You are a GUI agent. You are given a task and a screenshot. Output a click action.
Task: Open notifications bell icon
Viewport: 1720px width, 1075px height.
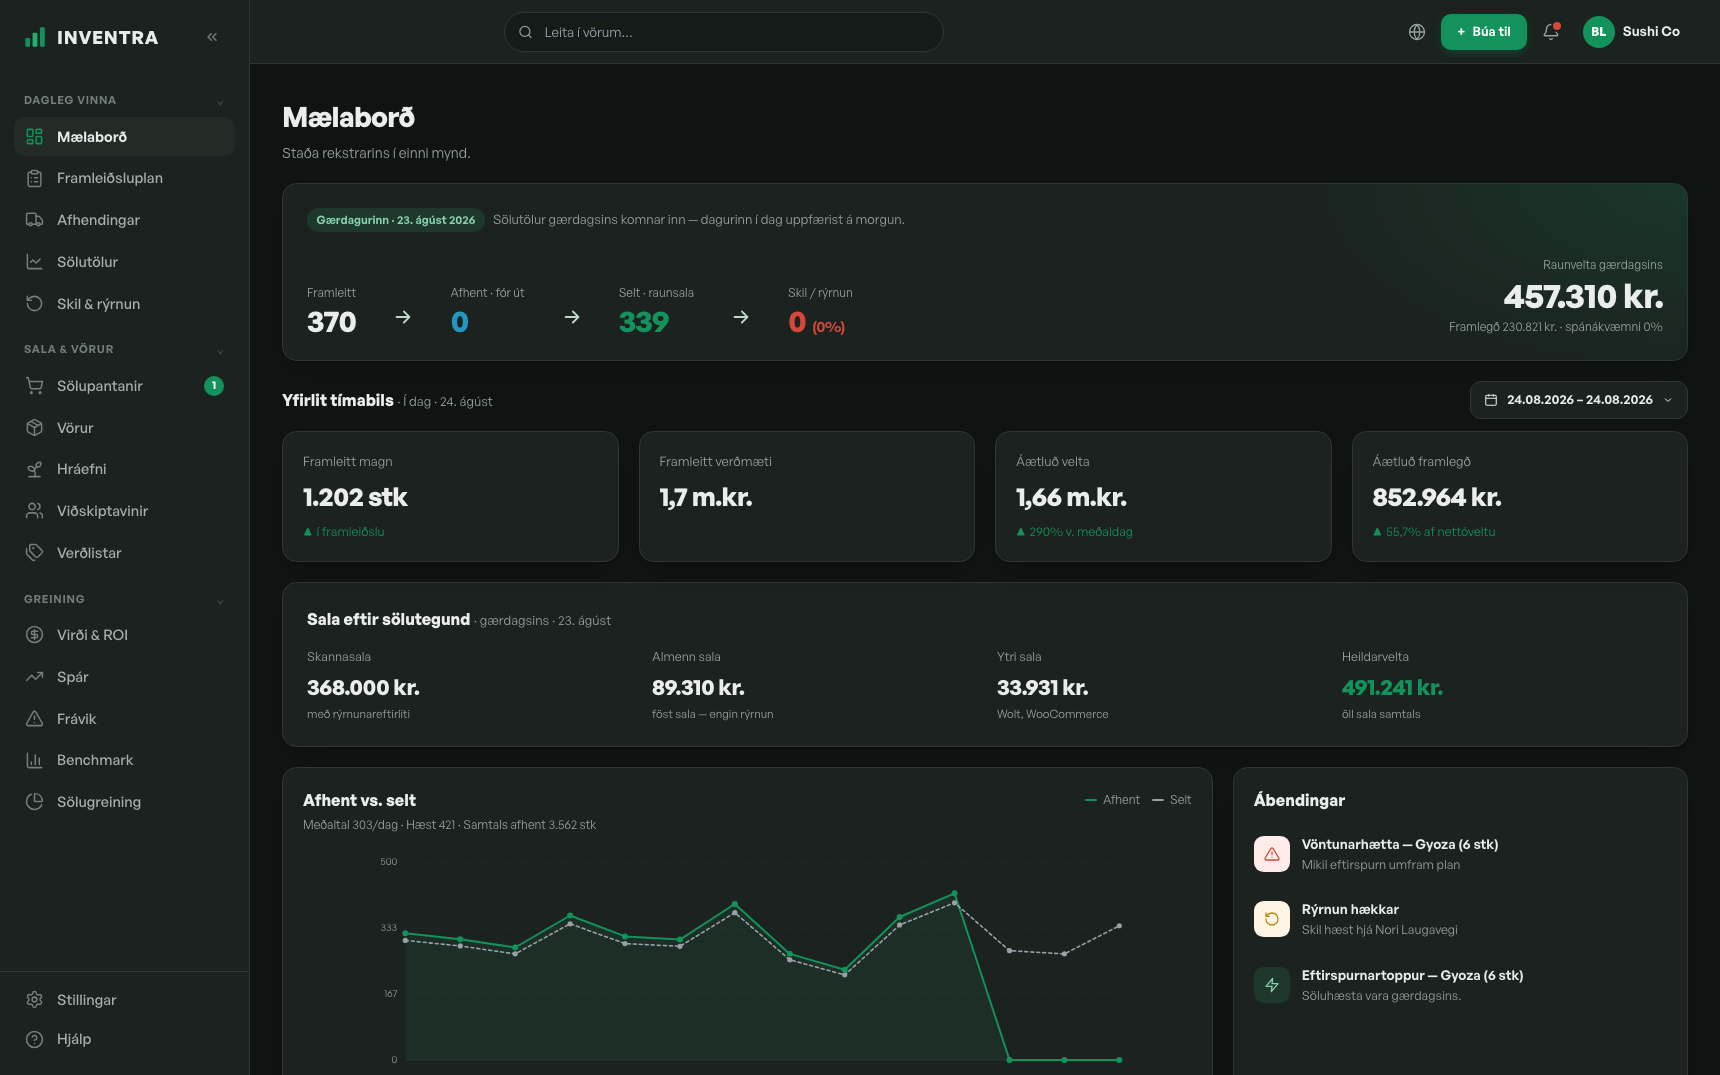tap(1551, 32)
